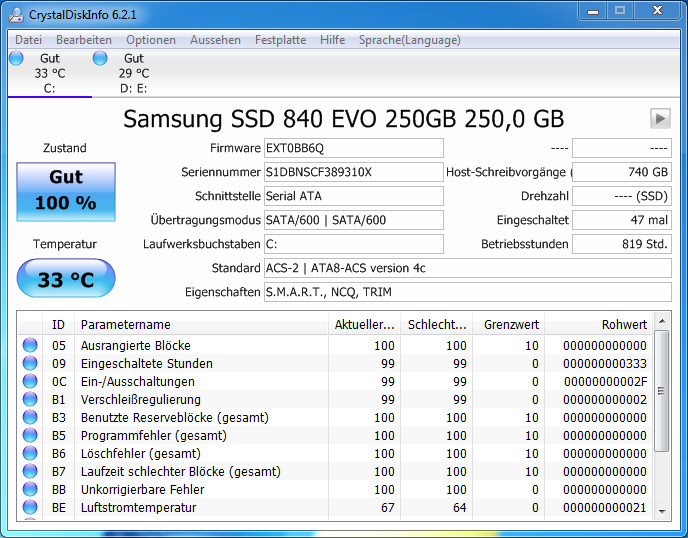Select the Verschleißregulierung parameter text

pos(140,400)
